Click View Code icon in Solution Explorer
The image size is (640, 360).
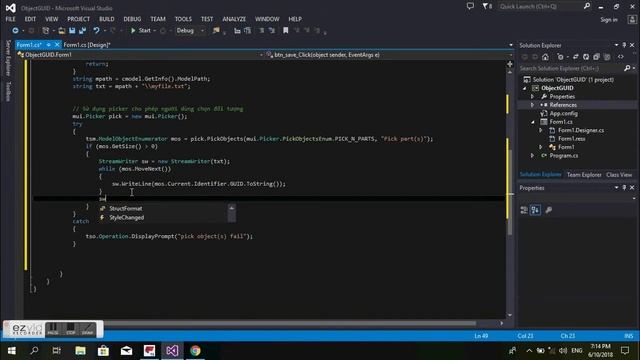point(621,57)
